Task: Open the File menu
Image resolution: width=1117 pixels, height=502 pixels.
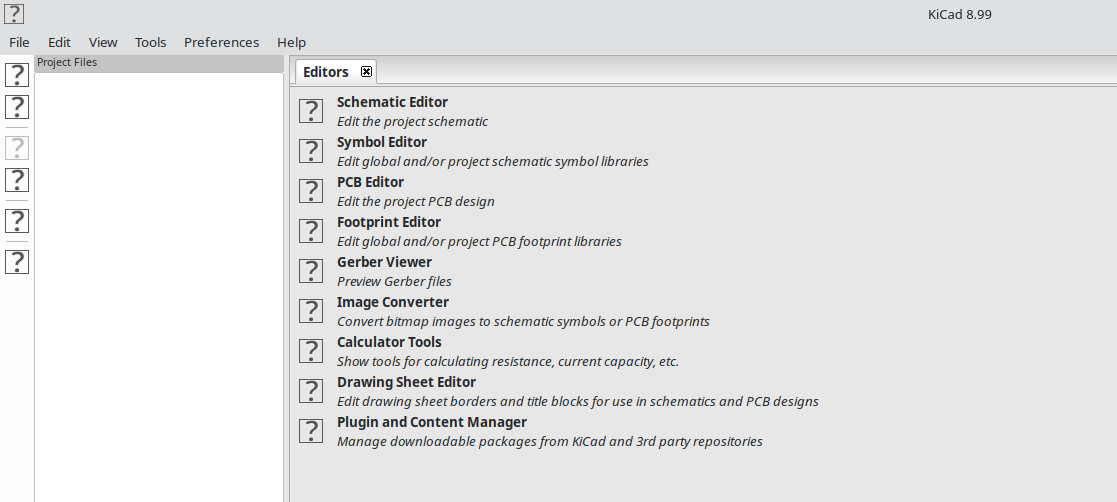Action: (x=19, y=42)
